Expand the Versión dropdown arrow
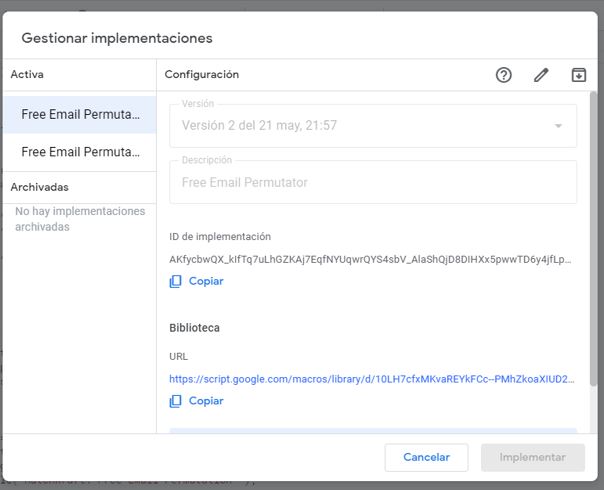 (558, 126)
